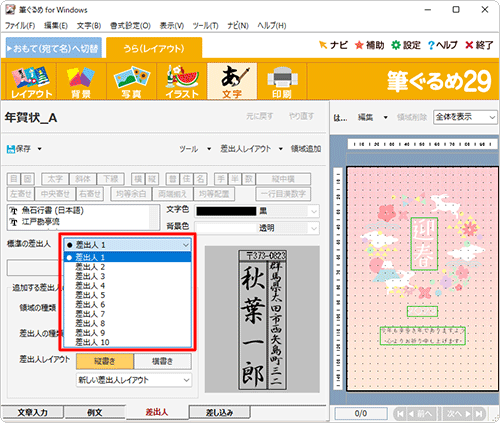Screen dimensions: 500x423
Task: Collapse the 差出人 1 combo box
Action: click(128, 245)
